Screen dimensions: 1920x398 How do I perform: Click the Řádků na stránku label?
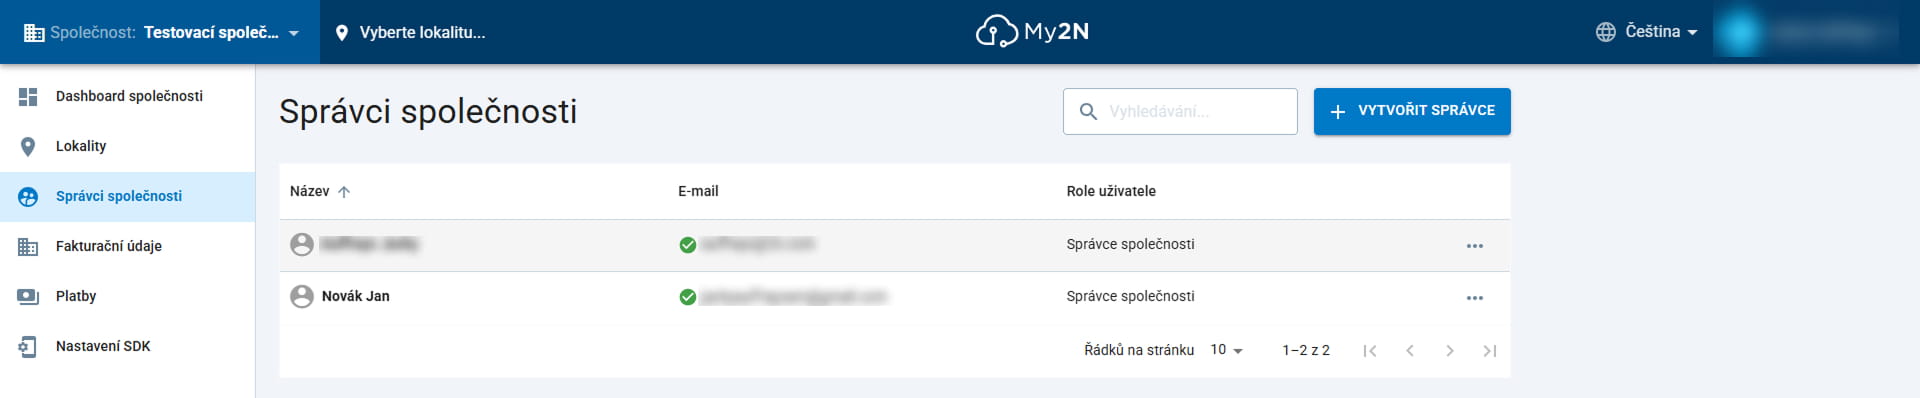1139,350
